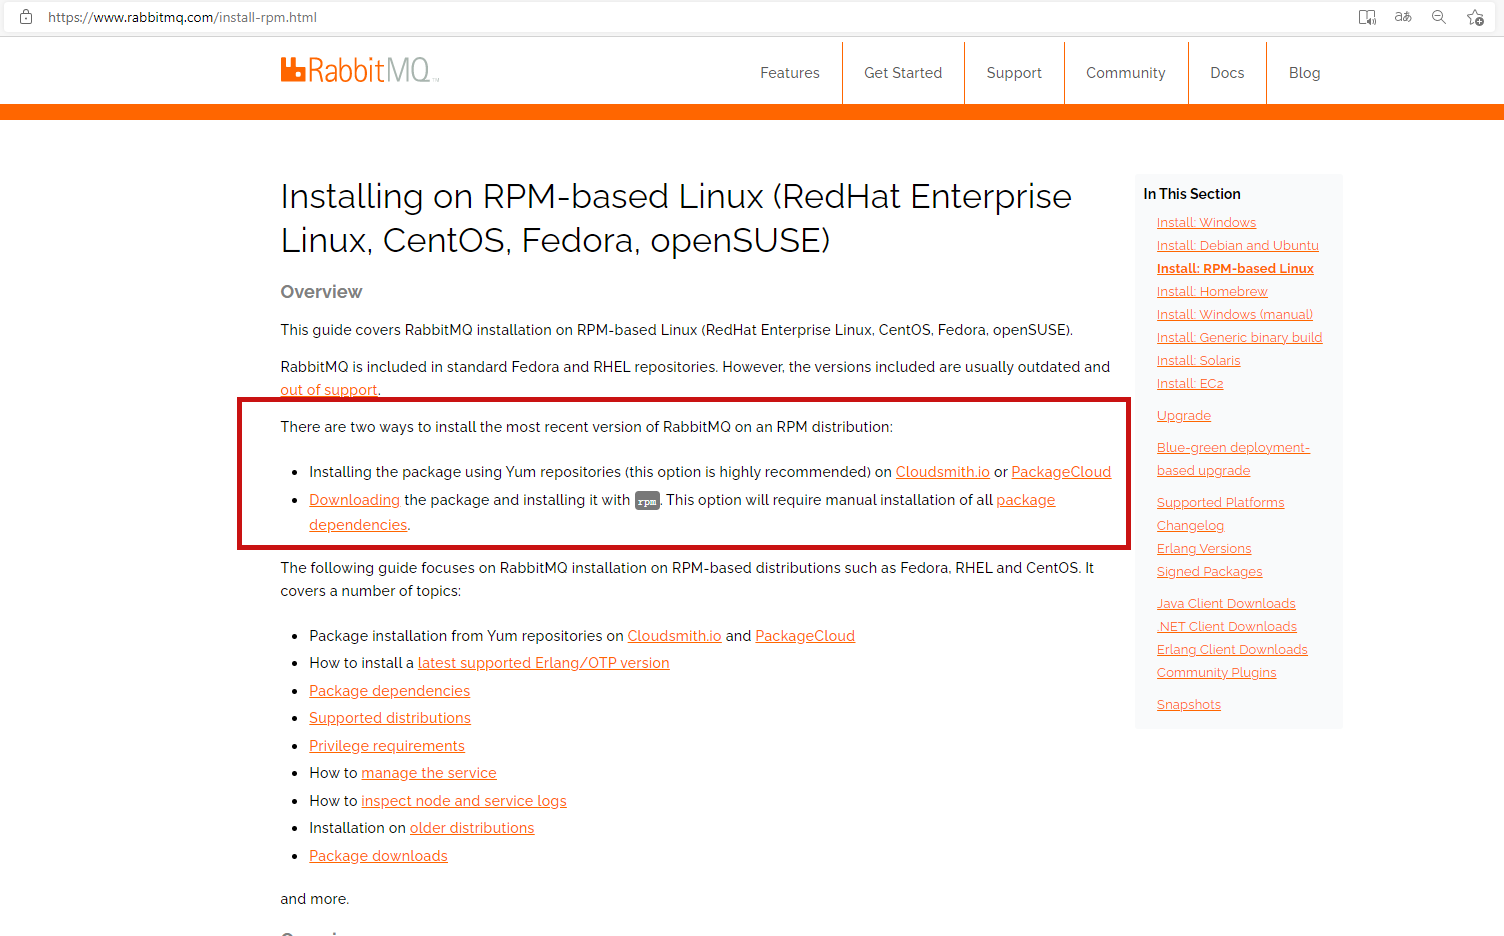Open the Features menu

pos(790,73)
